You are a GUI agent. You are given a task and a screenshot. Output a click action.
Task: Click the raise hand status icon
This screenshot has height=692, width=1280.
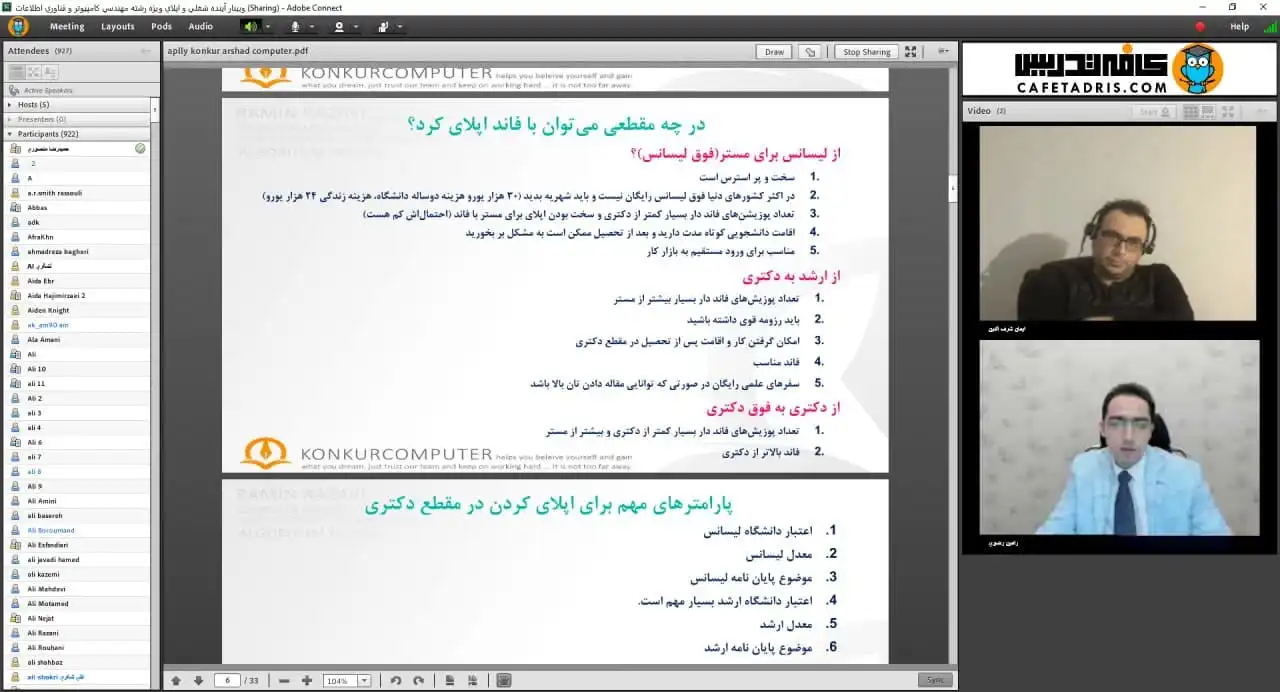tap(384, 26)
